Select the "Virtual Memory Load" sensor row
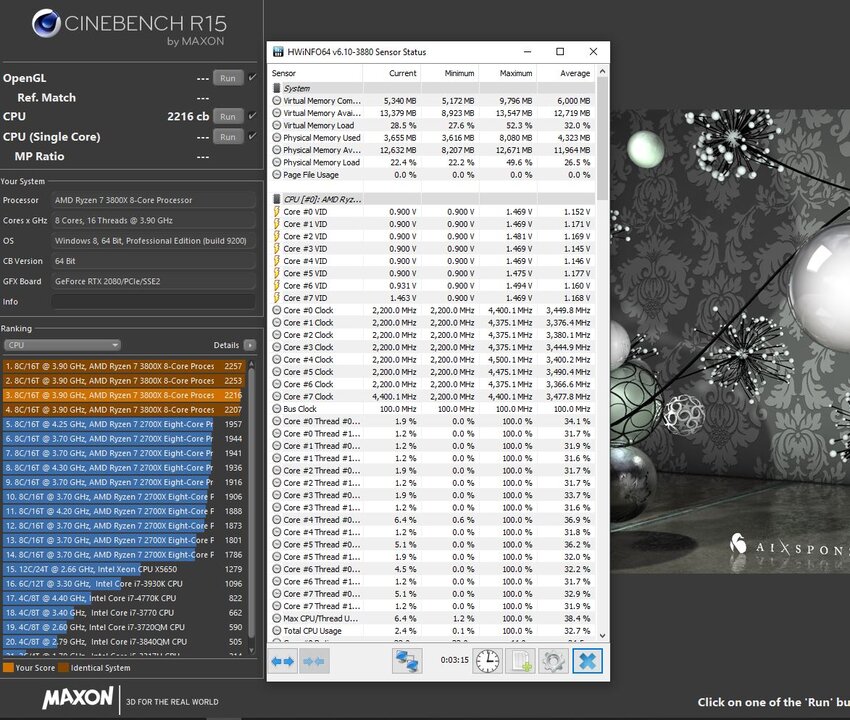Screen dimensions: 850x720 pyautogui.click(x=432, y=125)
